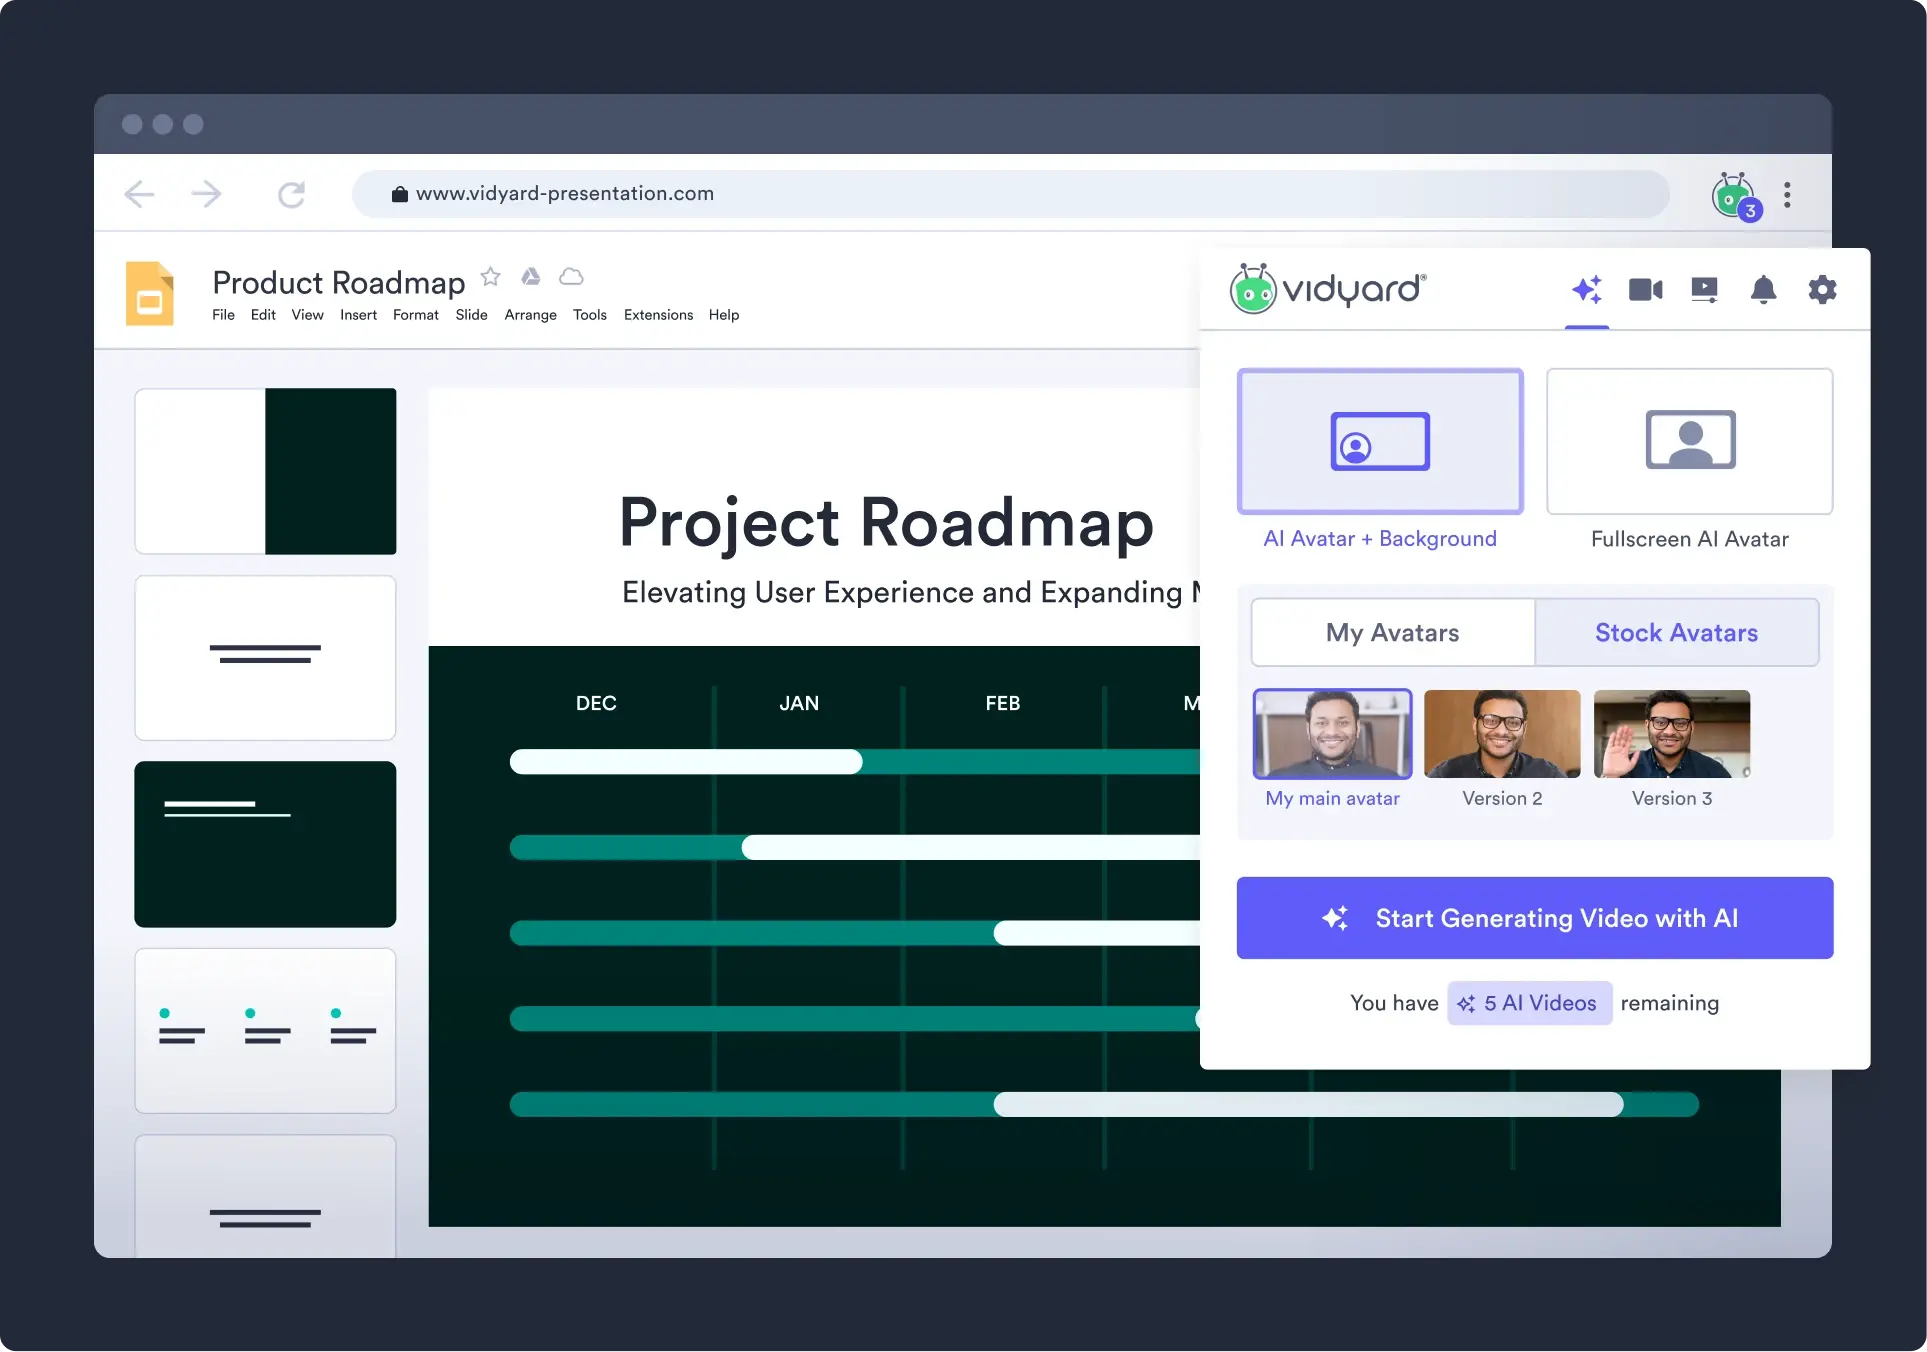
Task: Check Vidyard notifications via bell icon
Action: click(x=1763, y=290)
